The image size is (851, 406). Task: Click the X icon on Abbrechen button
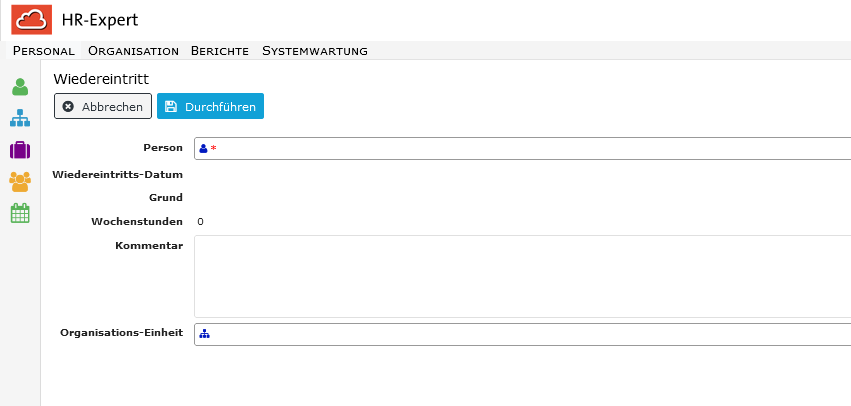point(68,106)
